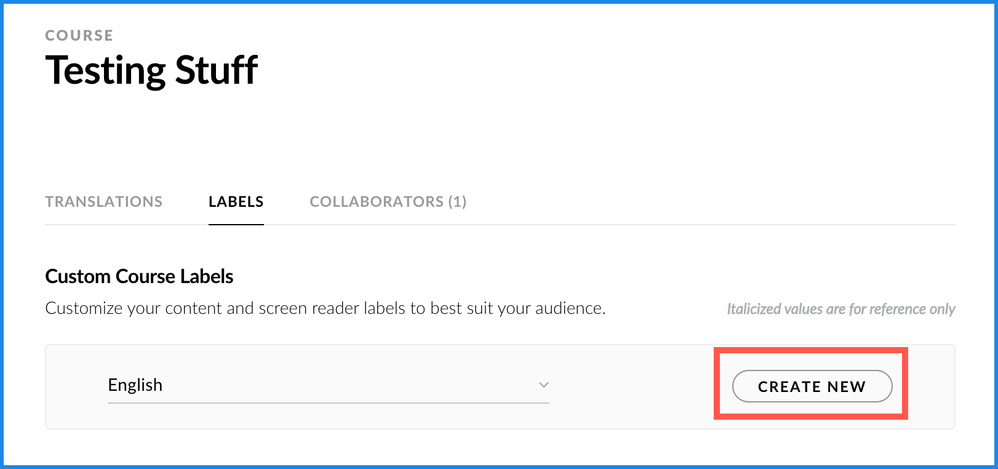Click the "Testing Stuff" course title
The height and width of the screenshot is (469, 998).
pos(151,70)
